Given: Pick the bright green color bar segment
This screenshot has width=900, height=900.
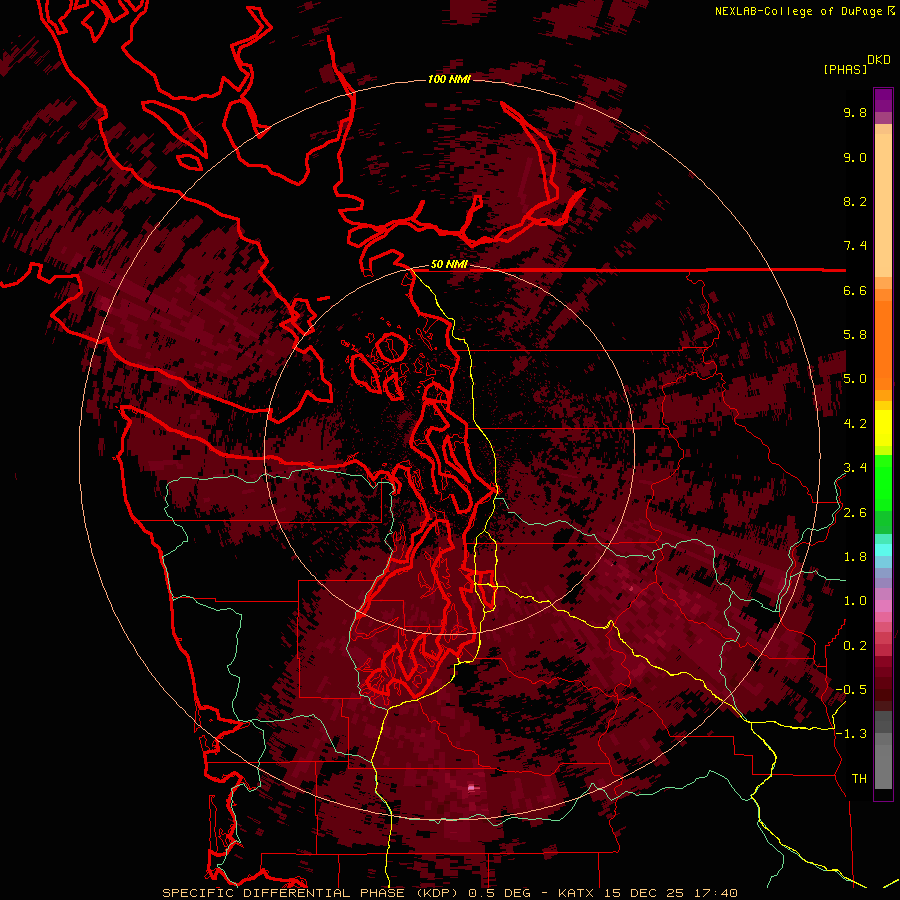Looking at the screenshot, I should pyautogui.click(x=883, y=482).
